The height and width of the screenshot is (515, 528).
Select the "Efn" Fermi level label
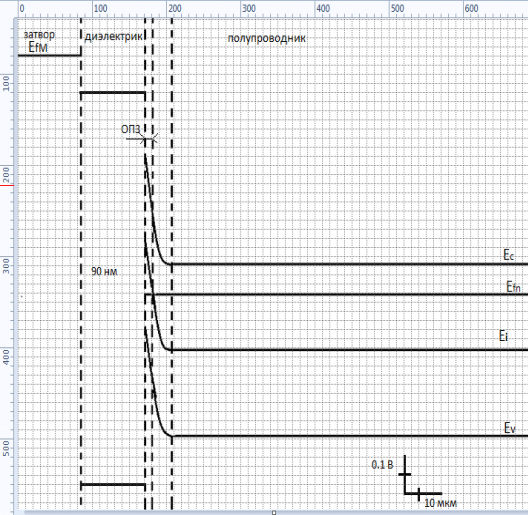tap(514, 287)
